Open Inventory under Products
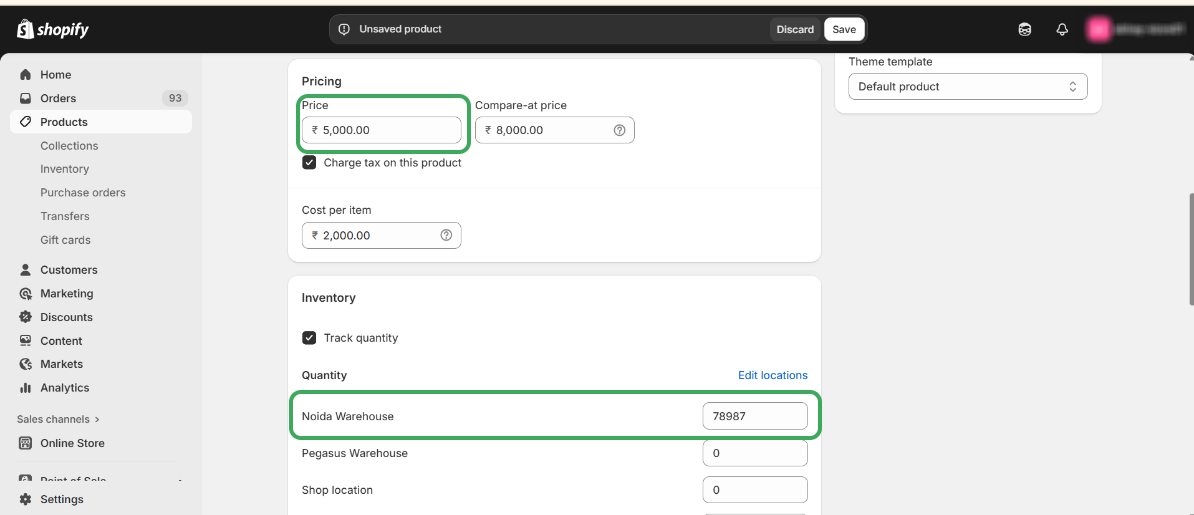Image resolution: width=1194 pixels, height=515 pixels. 65,169
